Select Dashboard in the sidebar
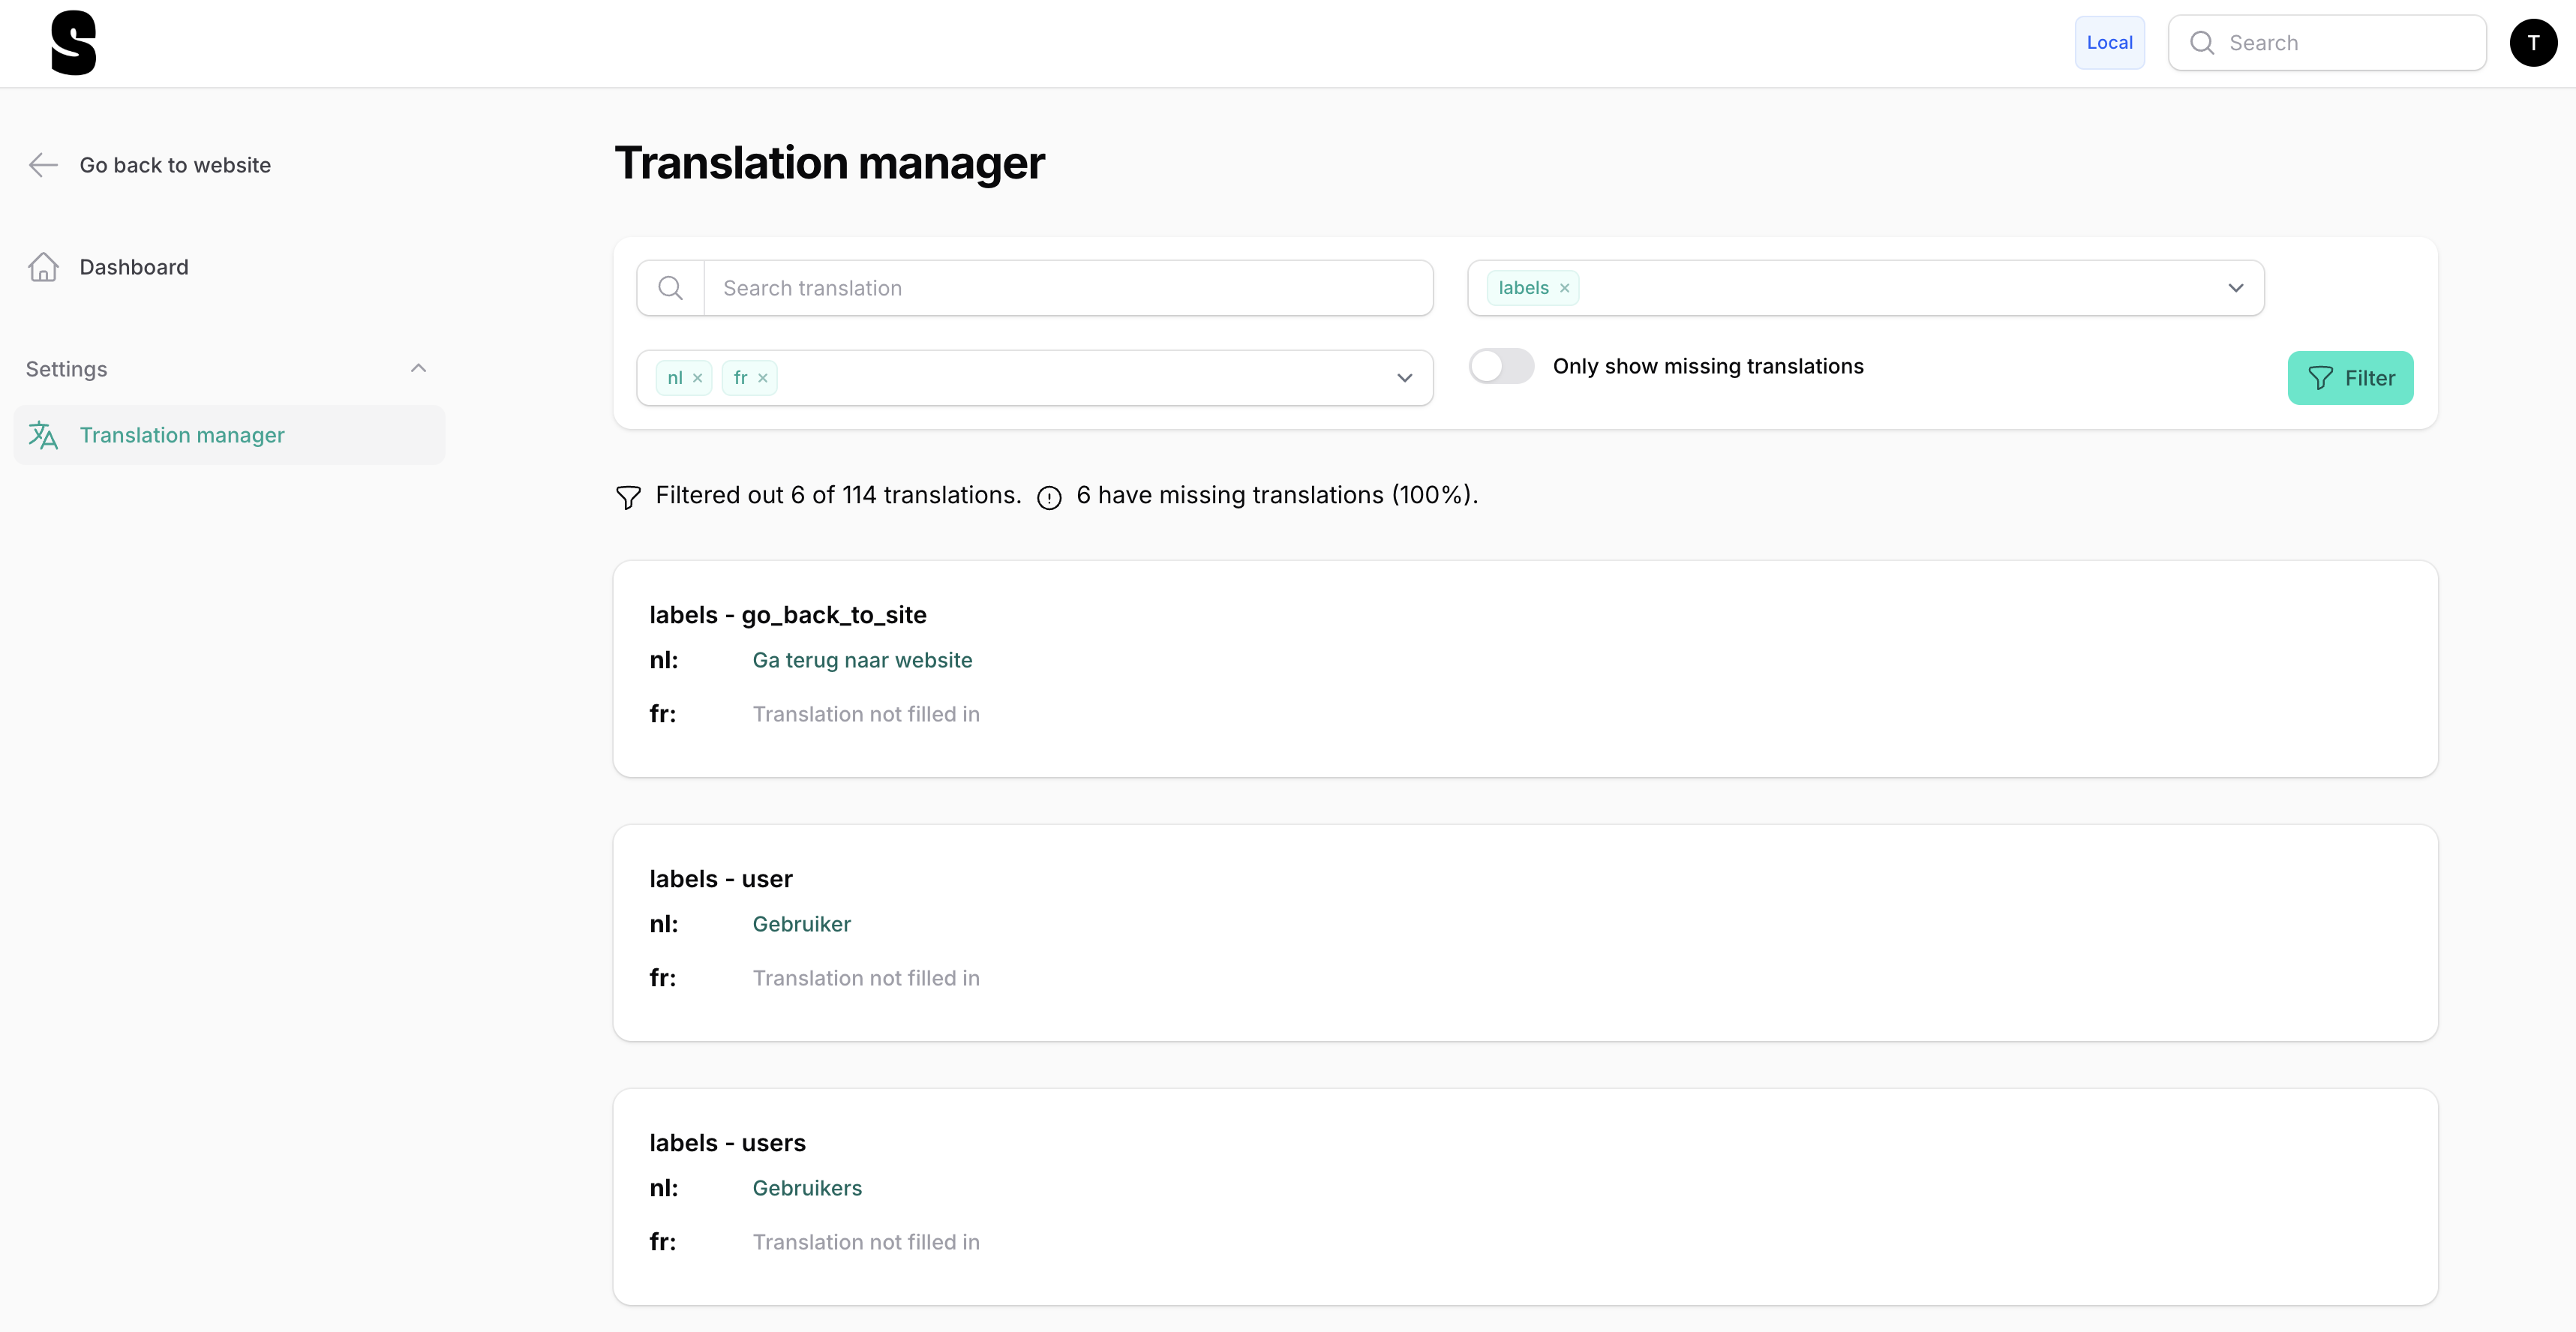Viewport: 2576px width, 1332px height. [x=134, y=267]
